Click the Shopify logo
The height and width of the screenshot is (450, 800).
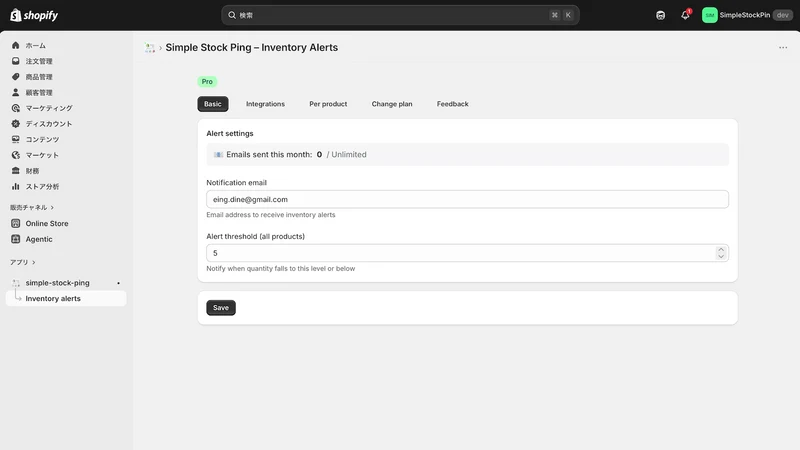coord(34,15)
